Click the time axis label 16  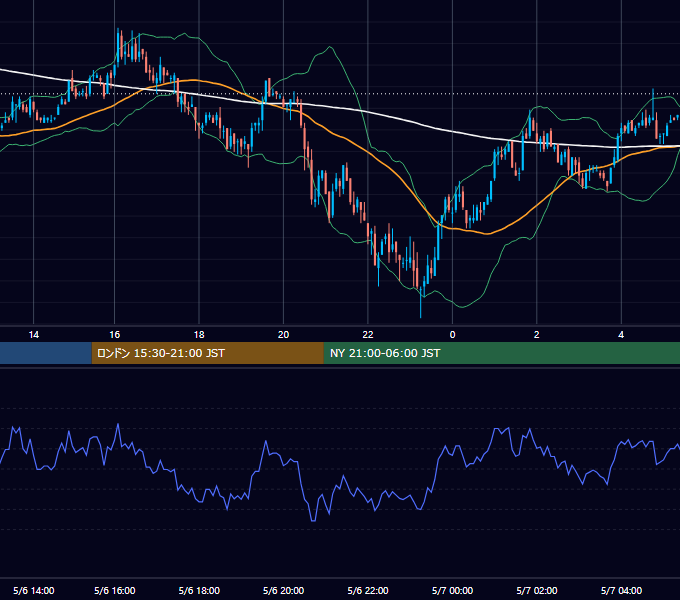tap(114, 335)
